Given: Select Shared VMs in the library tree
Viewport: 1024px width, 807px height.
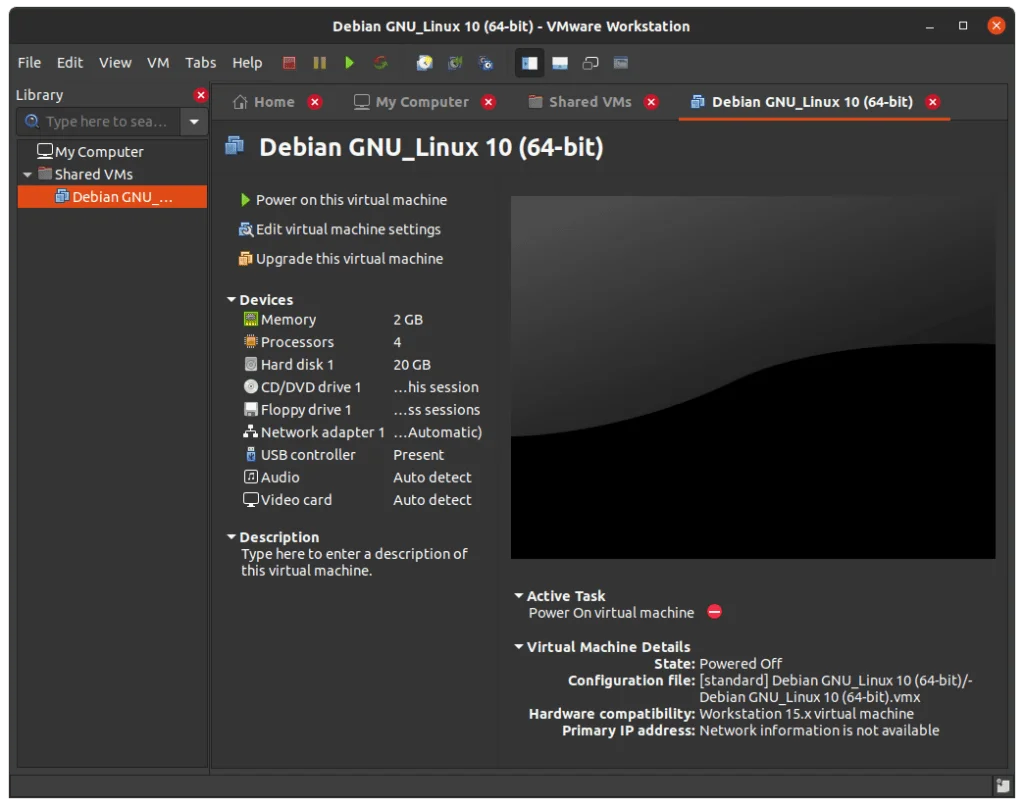Looking at the screenshot, I should (x=86, y=174).
